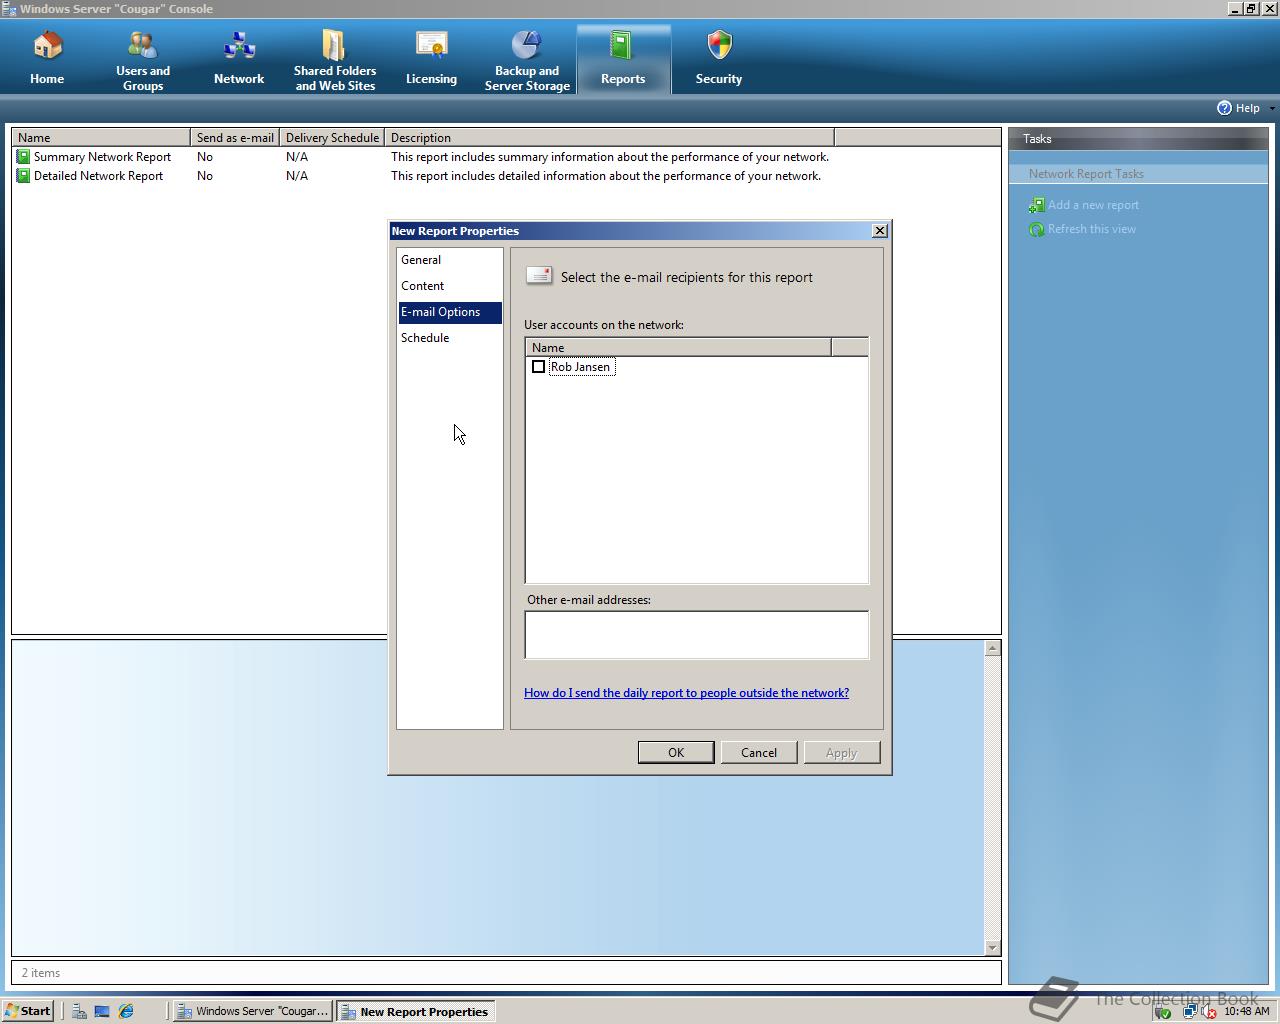This screenshot has width=1280, height=1024.
Task: Click the Help question mark icon
Action: [x=1224, y=108]
